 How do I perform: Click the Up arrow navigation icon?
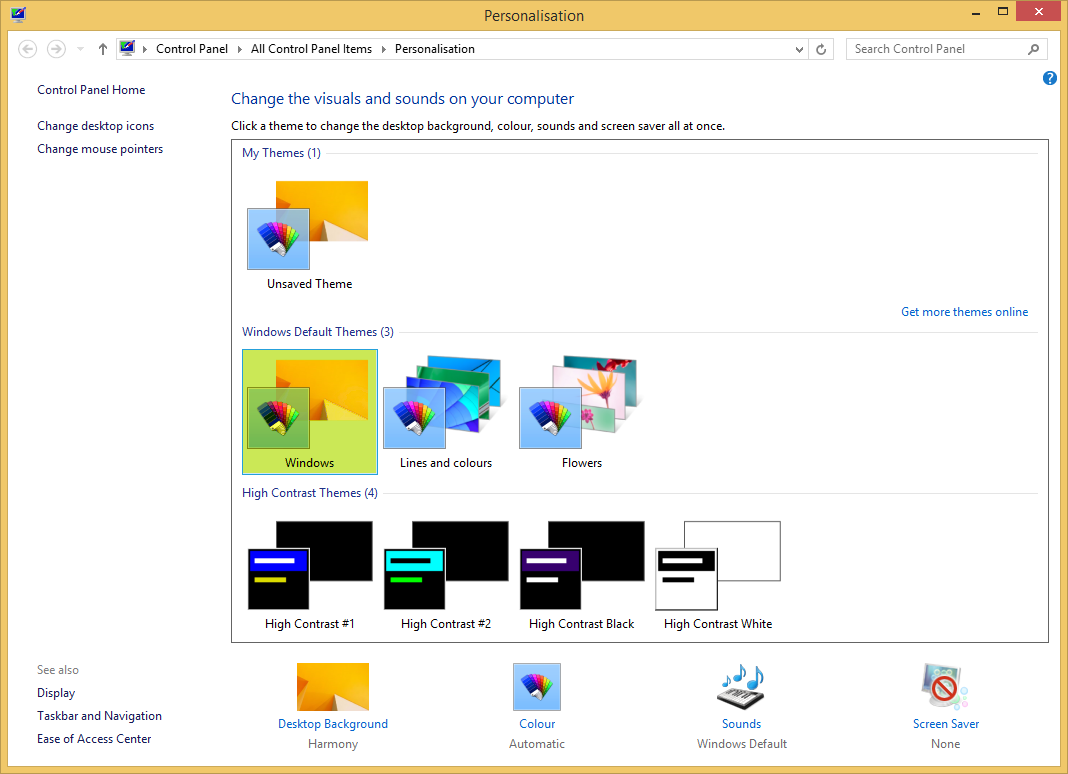[102, 48]
